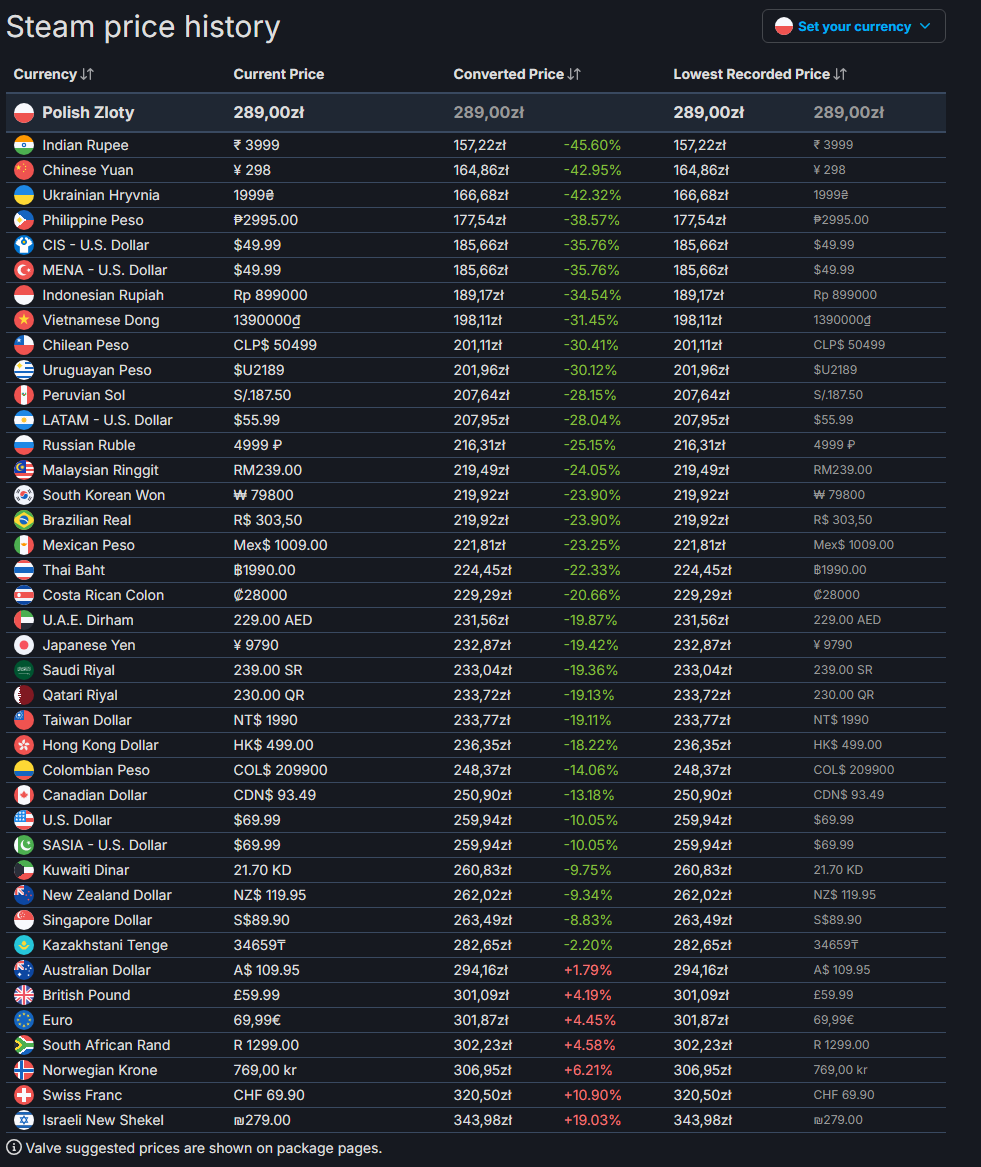
Task: Open the Set your currency dropdown
Action: (854, 26)
